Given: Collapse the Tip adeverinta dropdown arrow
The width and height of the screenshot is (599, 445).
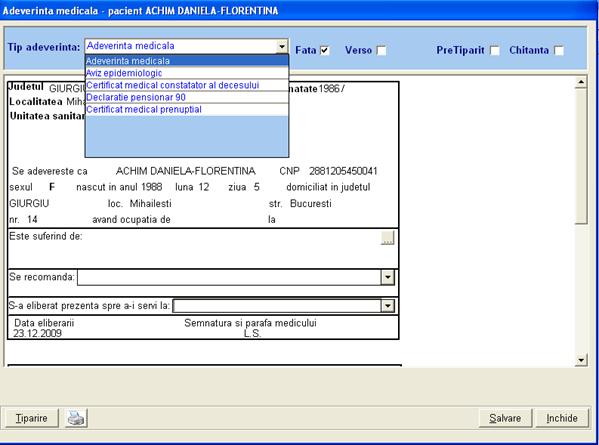Looking at the screenshot, I should [282, 47].
